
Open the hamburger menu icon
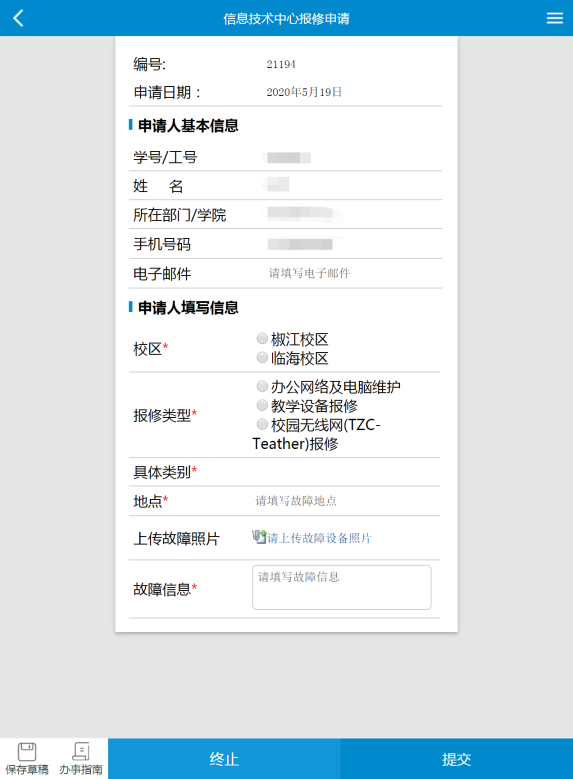555,18
